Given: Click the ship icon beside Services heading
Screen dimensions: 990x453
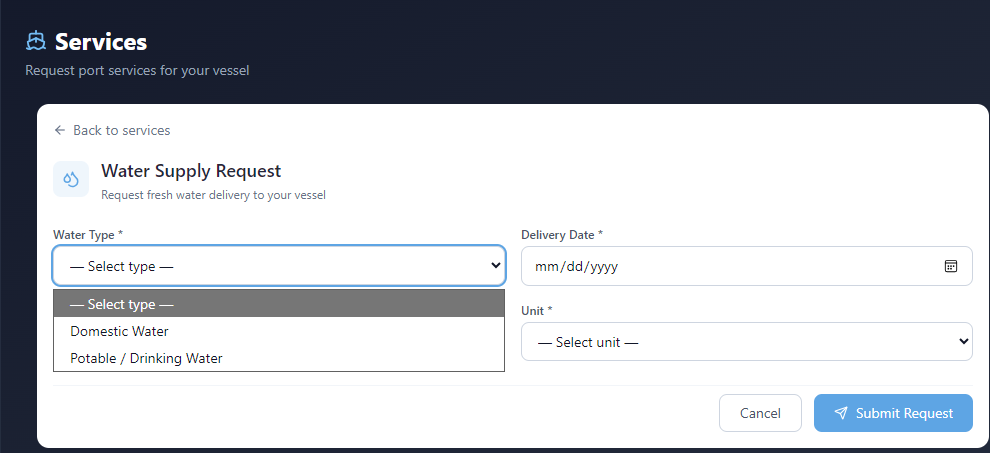Looking at the screenshot, I should [36, 41].
